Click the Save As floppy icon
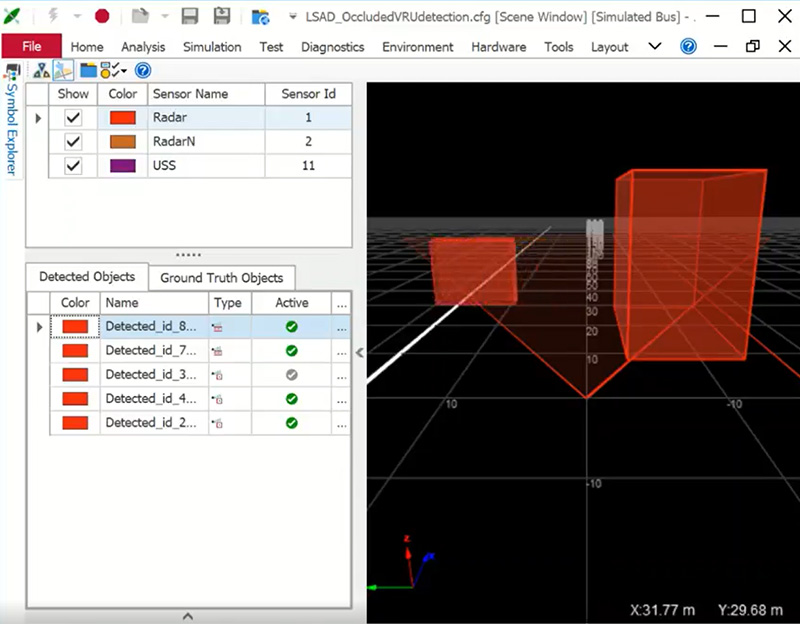 click(222, 16)
